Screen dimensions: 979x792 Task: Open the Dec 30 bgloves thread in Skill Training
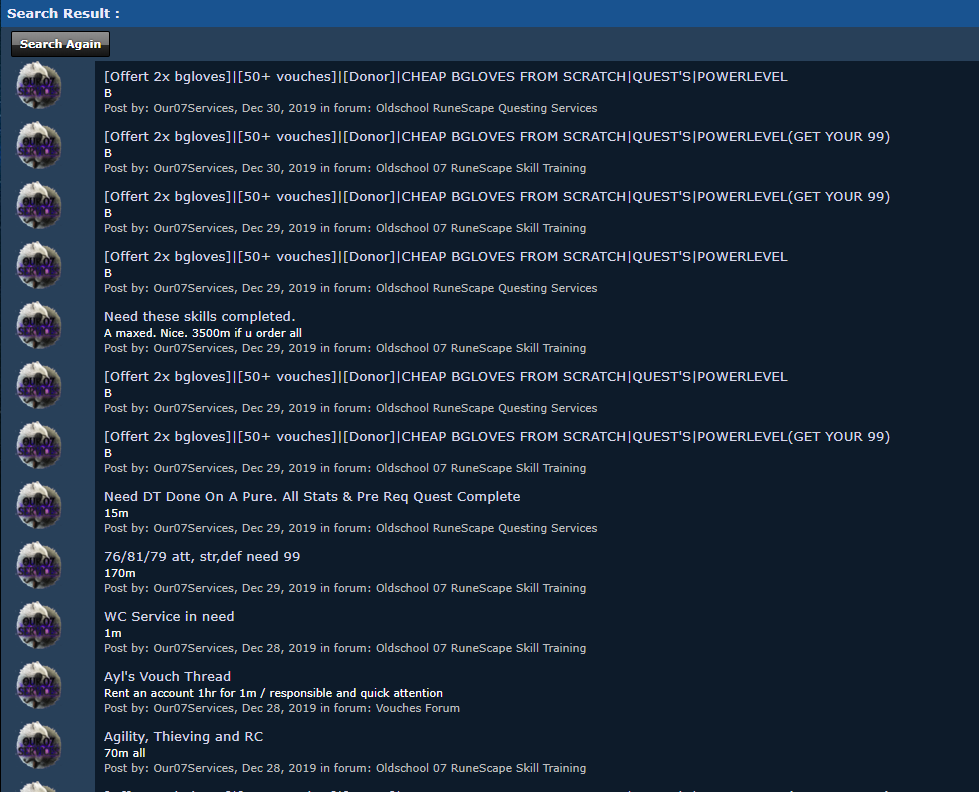[496, 136]
